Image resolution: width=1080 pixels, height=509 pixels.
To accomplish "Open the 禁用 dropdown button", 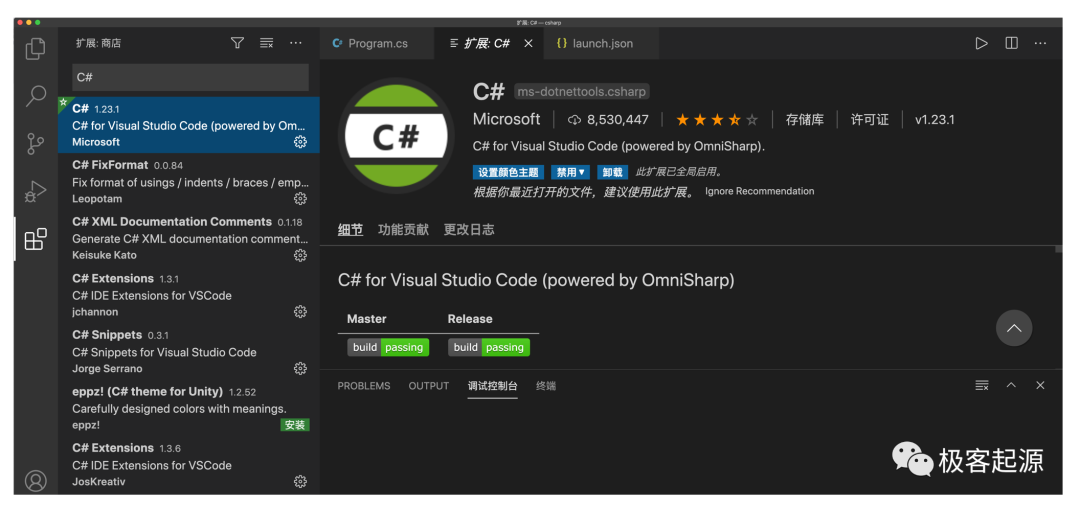I will (x=570, y=172).
